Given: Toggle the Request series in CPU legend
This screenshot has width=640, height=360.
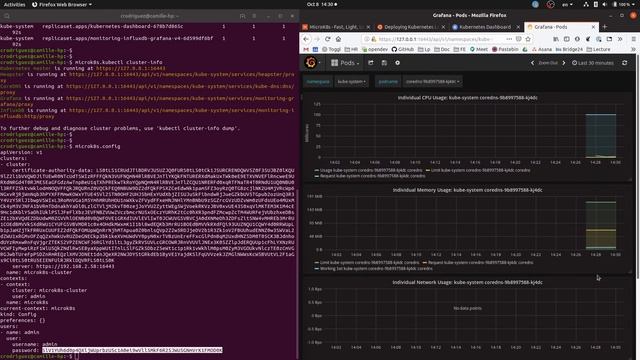Looking at the screenshot, I should coord(370,176).
